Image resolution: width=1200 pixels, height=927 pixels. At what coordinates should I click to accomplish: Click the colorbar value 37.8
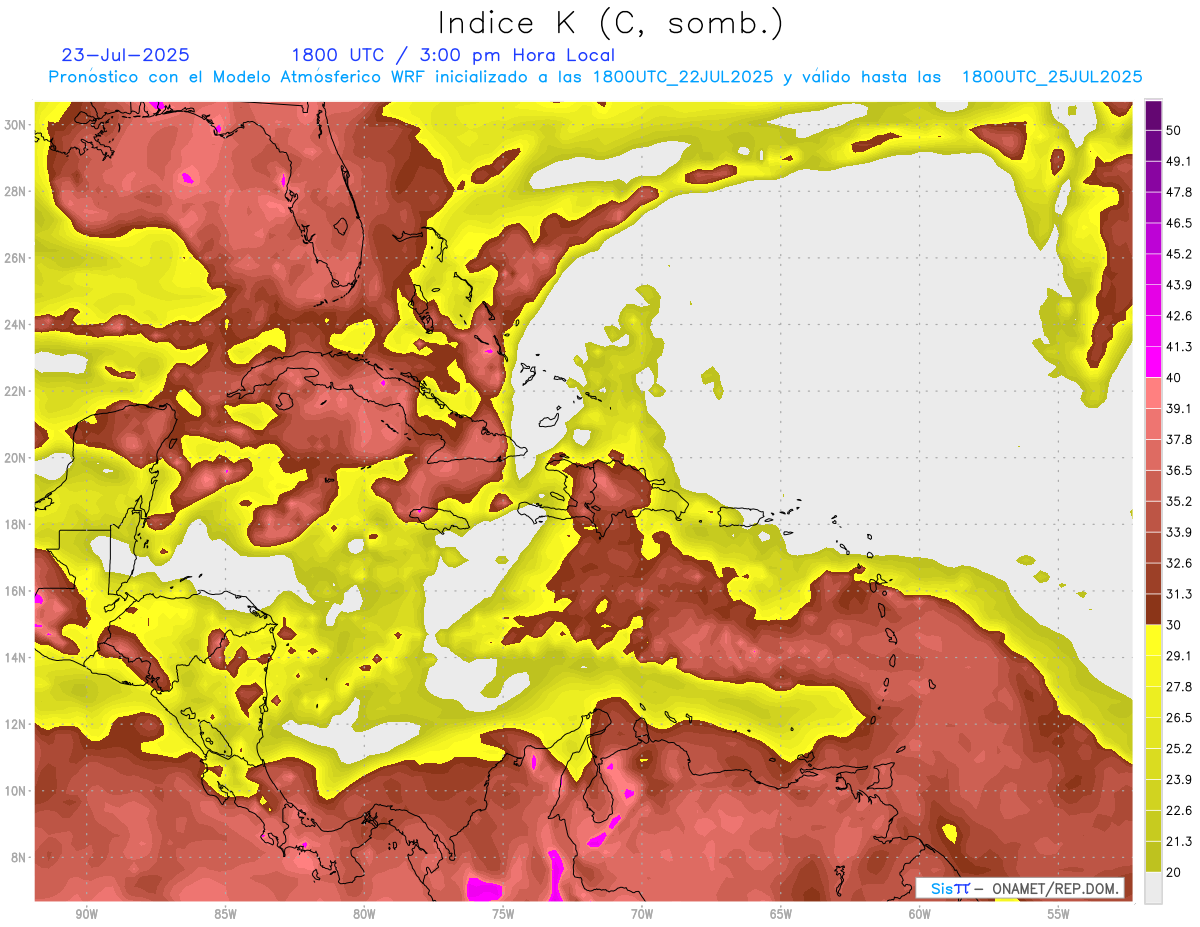point(1179,439)
